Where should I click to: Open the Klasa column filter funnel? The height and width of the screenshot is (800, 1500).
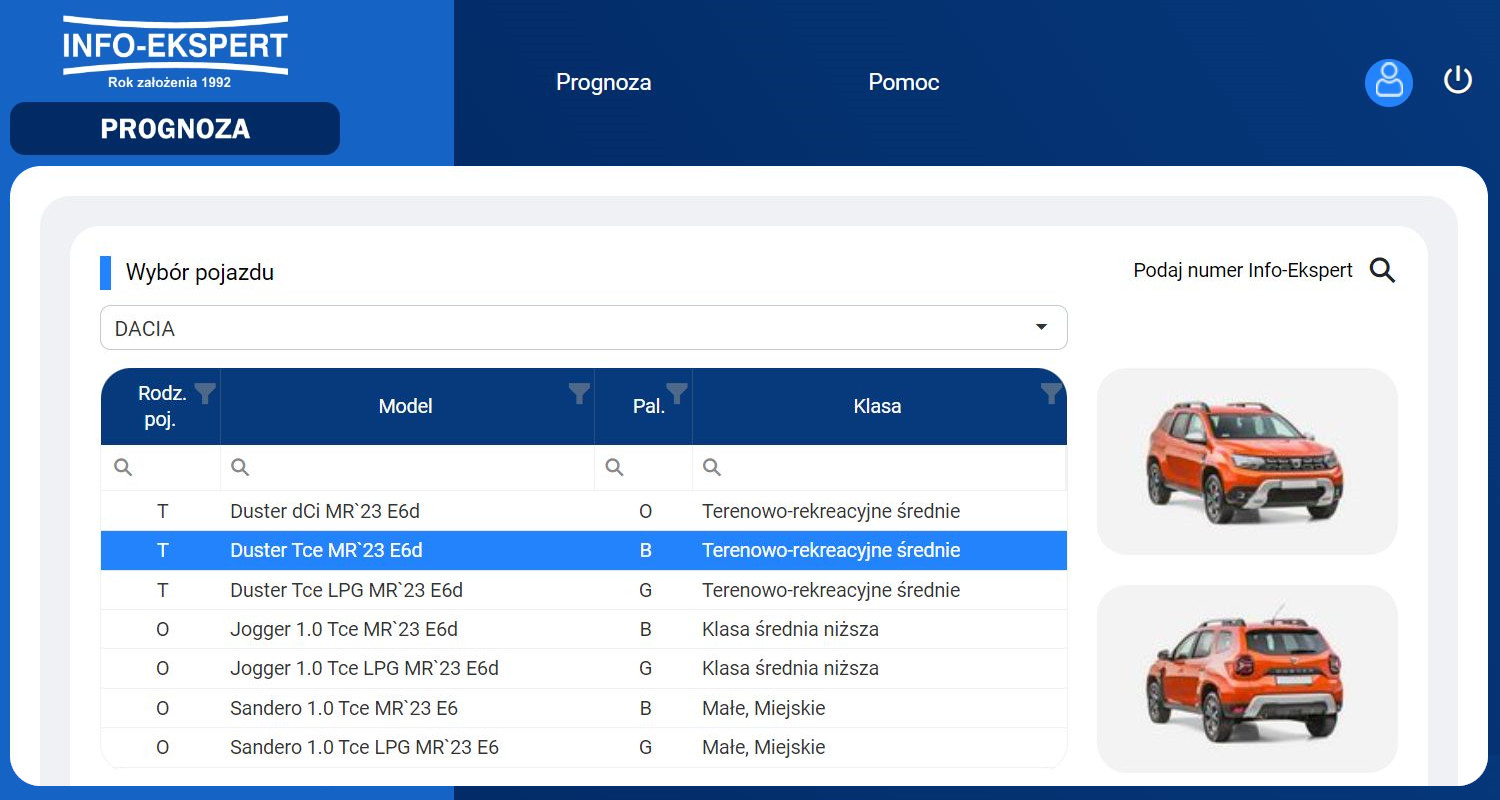[1050, 393]
